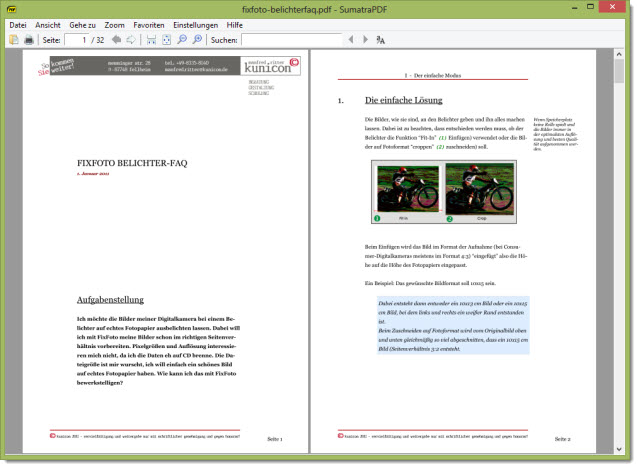This screenshot has width=638, height=468.
Task: Click the heading 'Aufgabenstellung'
Action: (110, 300)
